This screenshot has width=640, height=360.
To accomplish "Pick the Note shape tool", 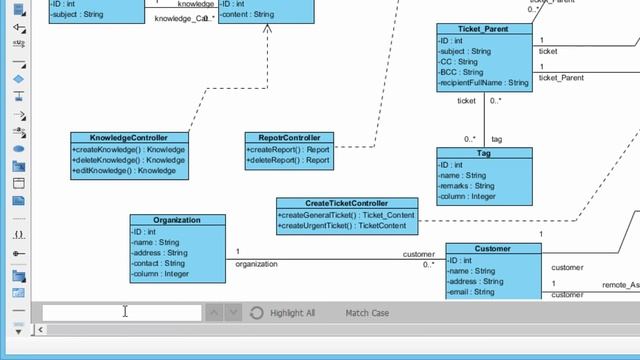I will (x=19, y=200).
